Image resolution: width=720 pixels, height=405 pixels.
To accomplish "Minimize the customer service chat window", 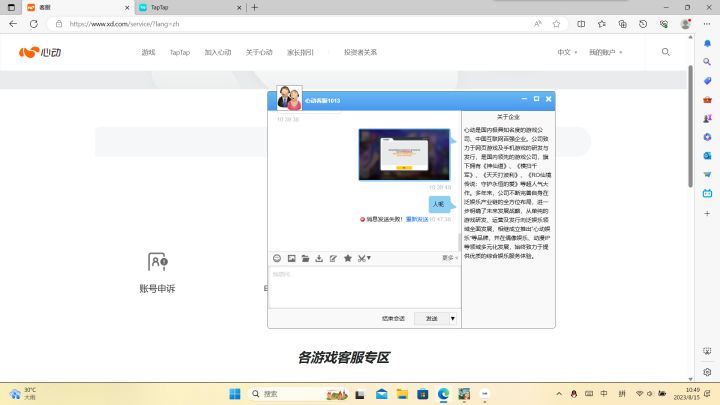I will 524,99.
